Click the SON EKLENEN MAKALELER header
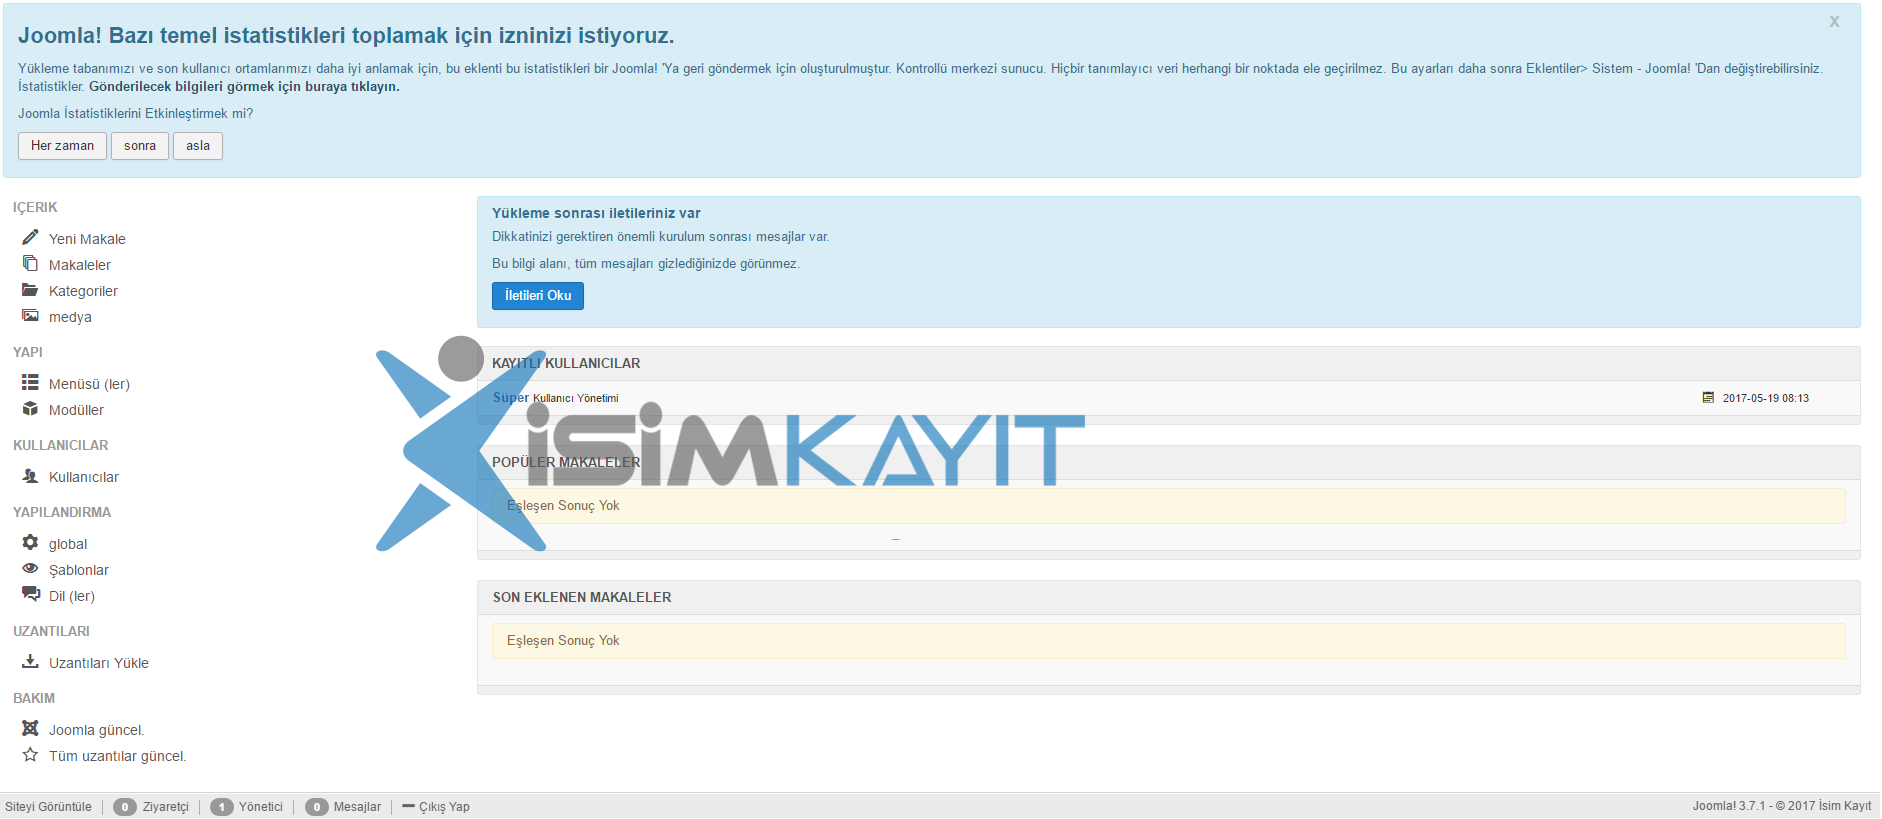Viewport: 1882px width, 819px height. coord(582,597)
